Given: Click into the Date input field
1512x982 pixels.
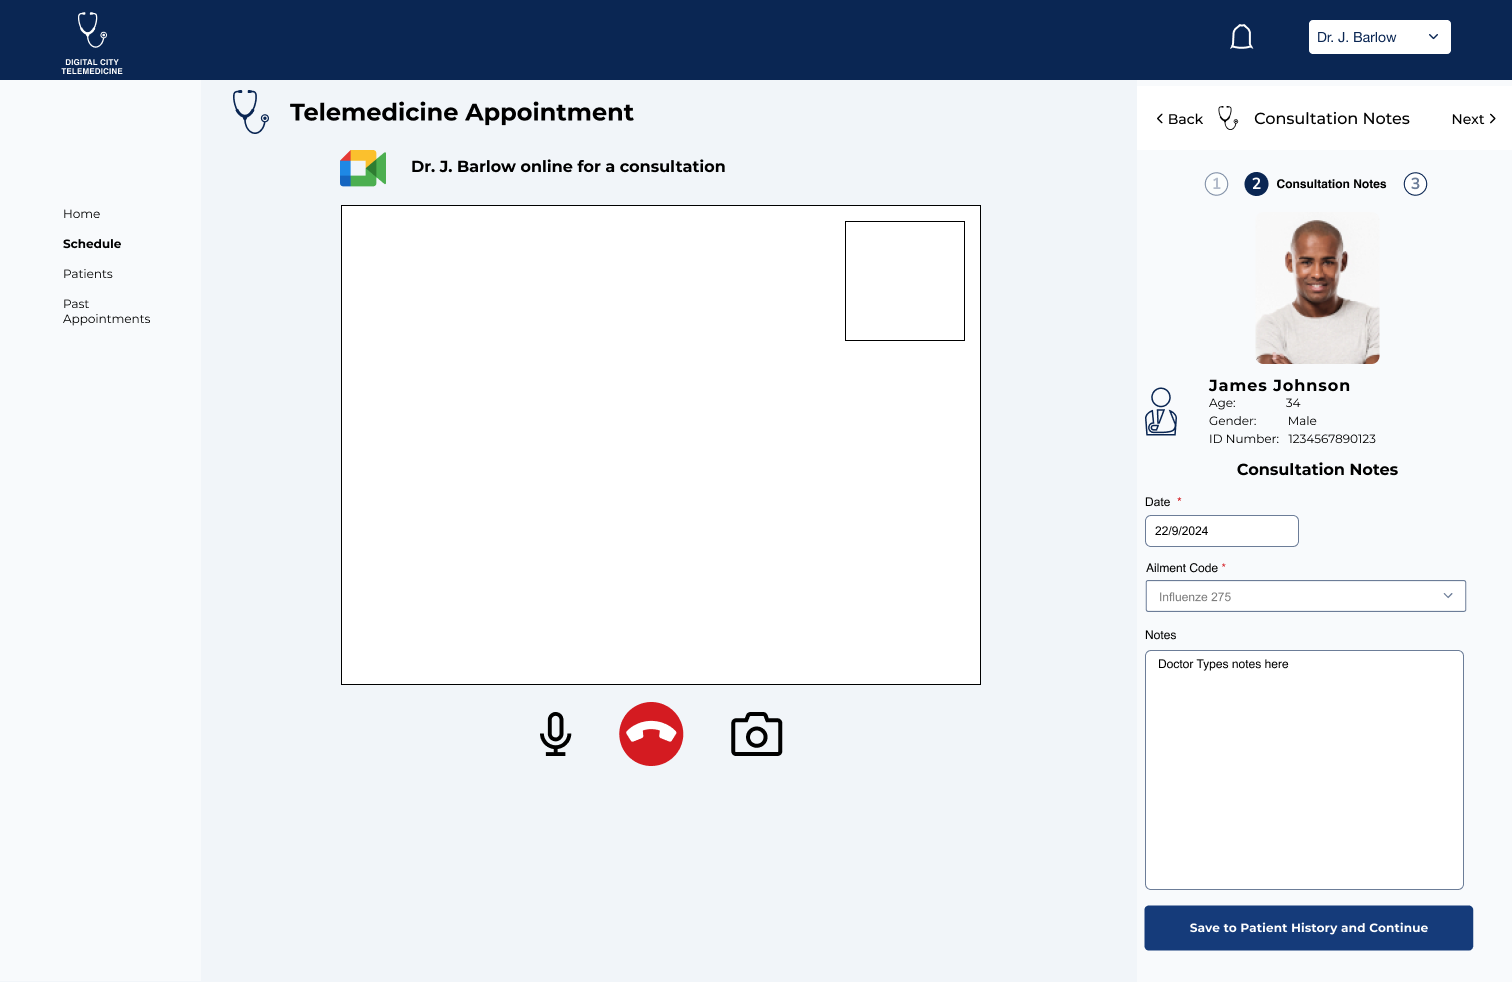Looking at the screenshot, I should [1221, 531].
